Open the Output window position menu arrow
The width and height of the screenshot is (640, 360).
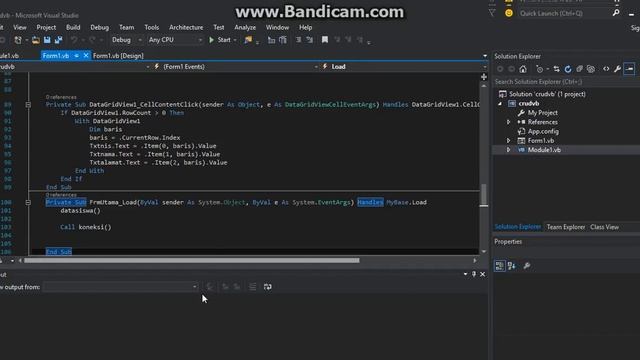tap(465, 274)
